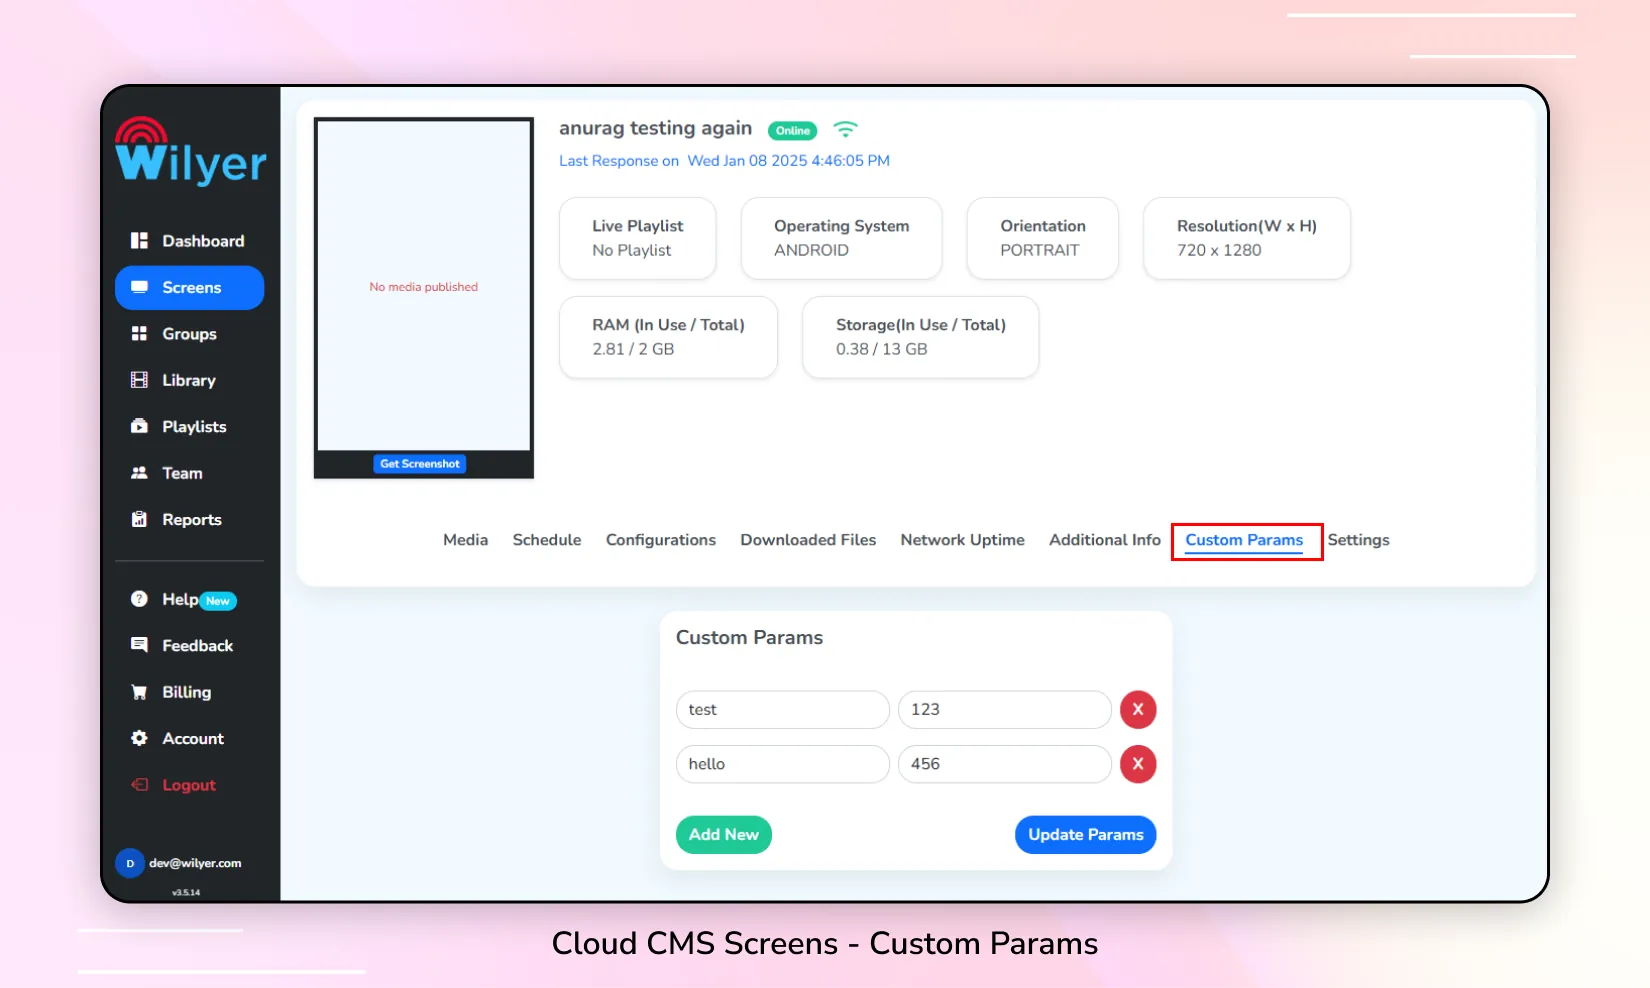Open the Configurations tab
This screenshot has height=988, width=1650.
[x=661, y=540]
